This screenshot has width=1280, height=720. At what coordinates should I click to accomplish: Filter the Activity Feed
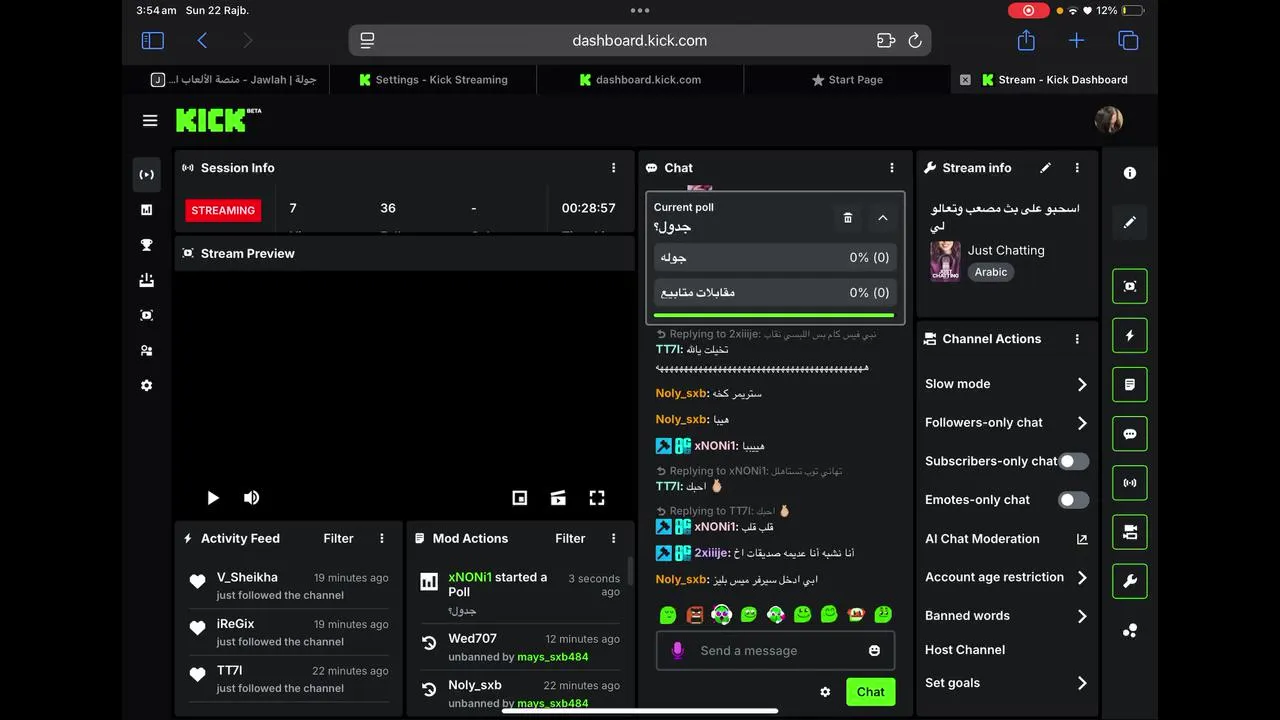338,538
